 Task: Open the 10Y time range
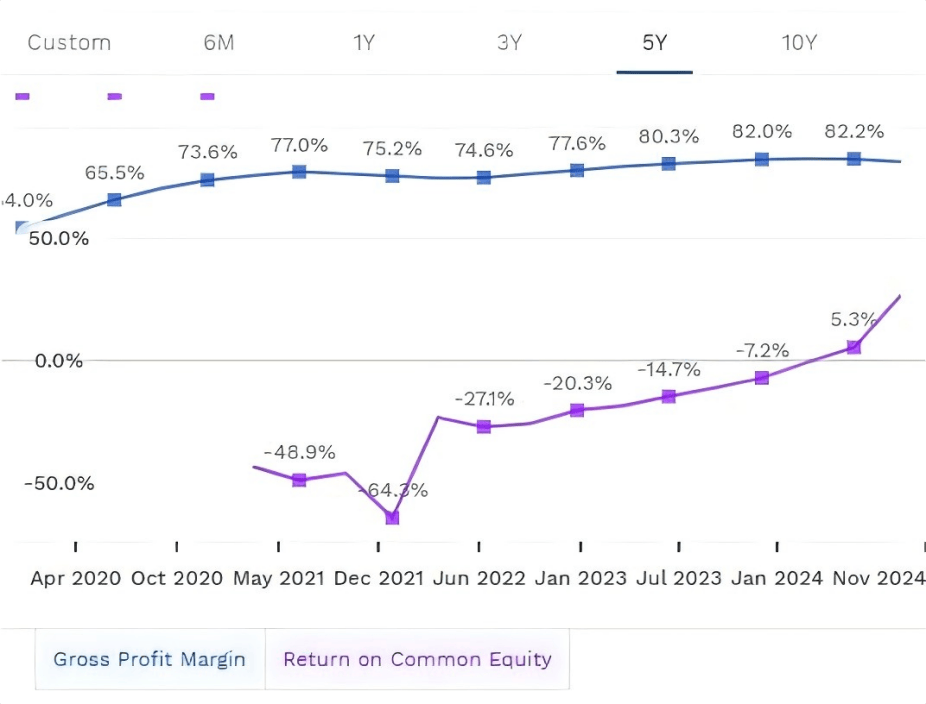coord(799,43)
